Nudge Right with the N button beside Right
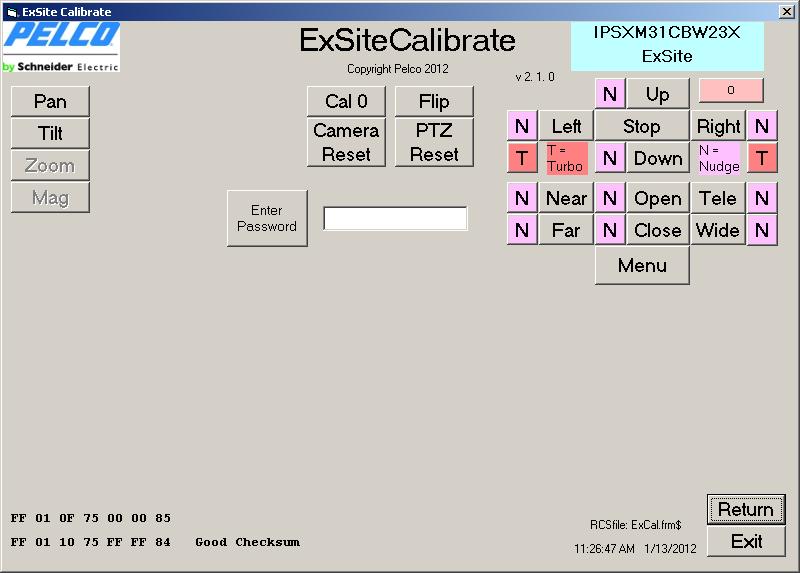This screenshot has width=800, height=573. 762,126
